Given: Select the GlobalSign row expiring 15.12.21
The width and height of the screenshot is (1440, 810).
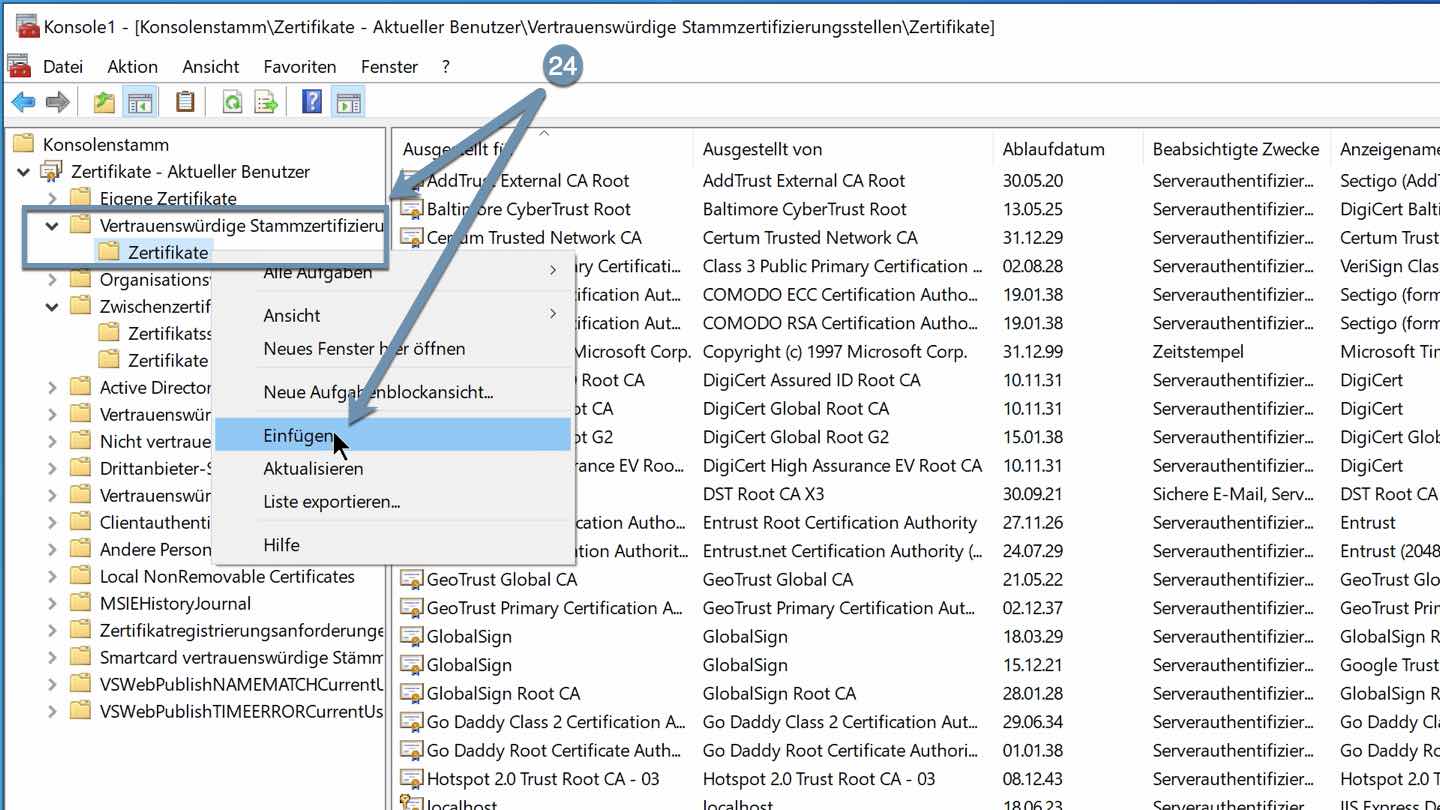Looking at the screenshot, I should tap(469, 665).
